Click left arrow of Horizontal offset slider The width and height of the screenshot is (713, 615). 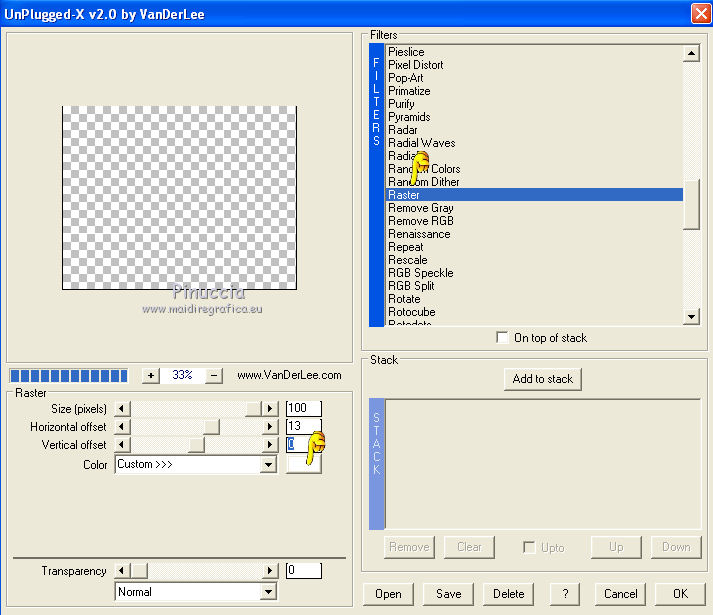pos(121,427)
